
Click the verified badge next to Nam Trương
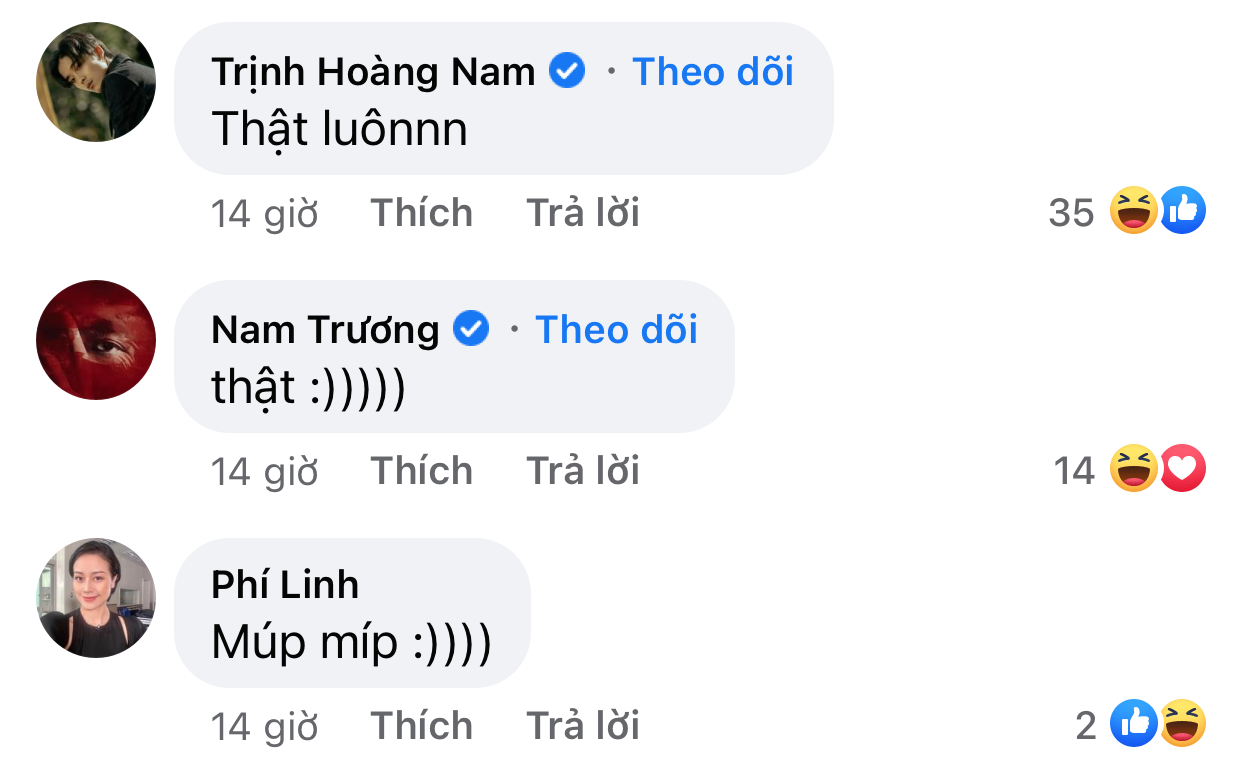pyautogui.click(x=471, y=328)
